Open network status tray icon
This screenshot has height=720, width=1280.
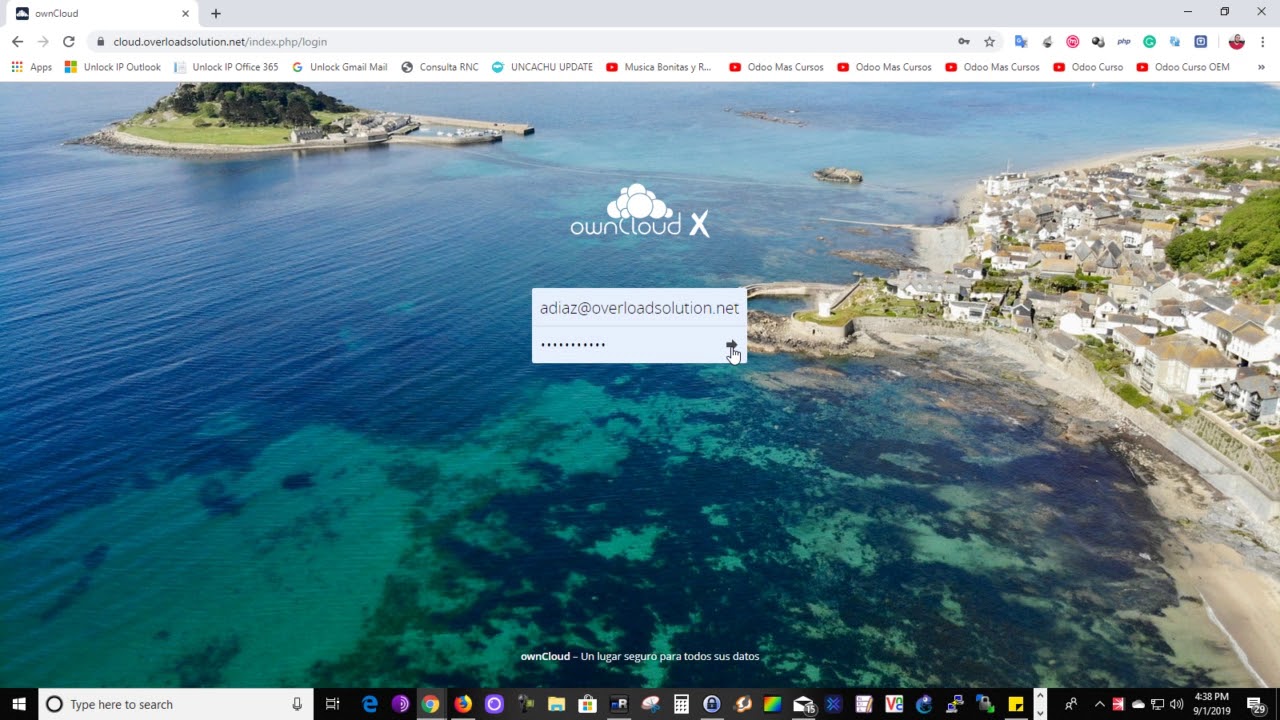[1157, 704]
